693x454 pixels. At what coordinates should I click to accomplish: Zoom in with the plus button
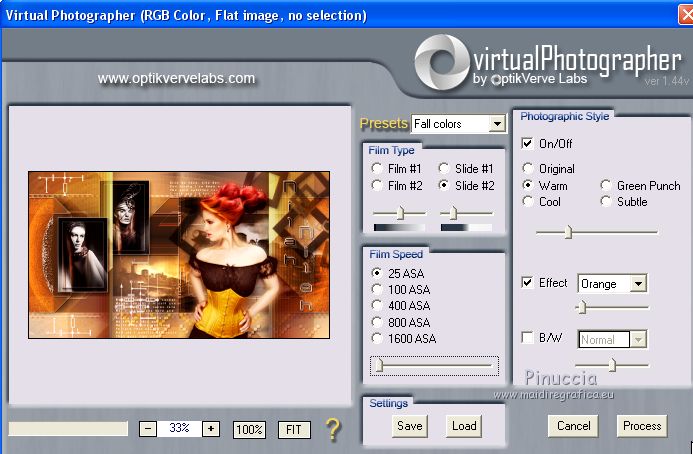tap(211, 428)
